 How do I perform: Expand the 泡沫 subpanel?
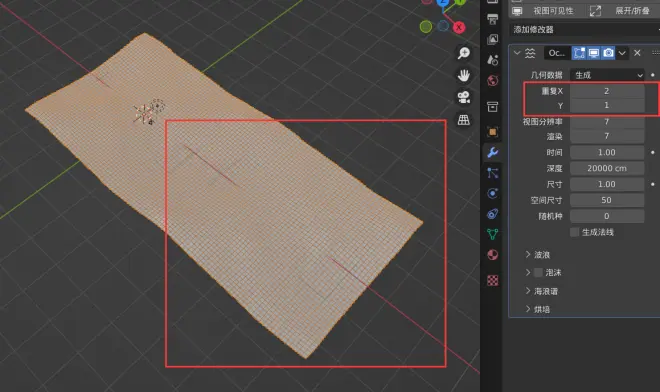point(528,273)
